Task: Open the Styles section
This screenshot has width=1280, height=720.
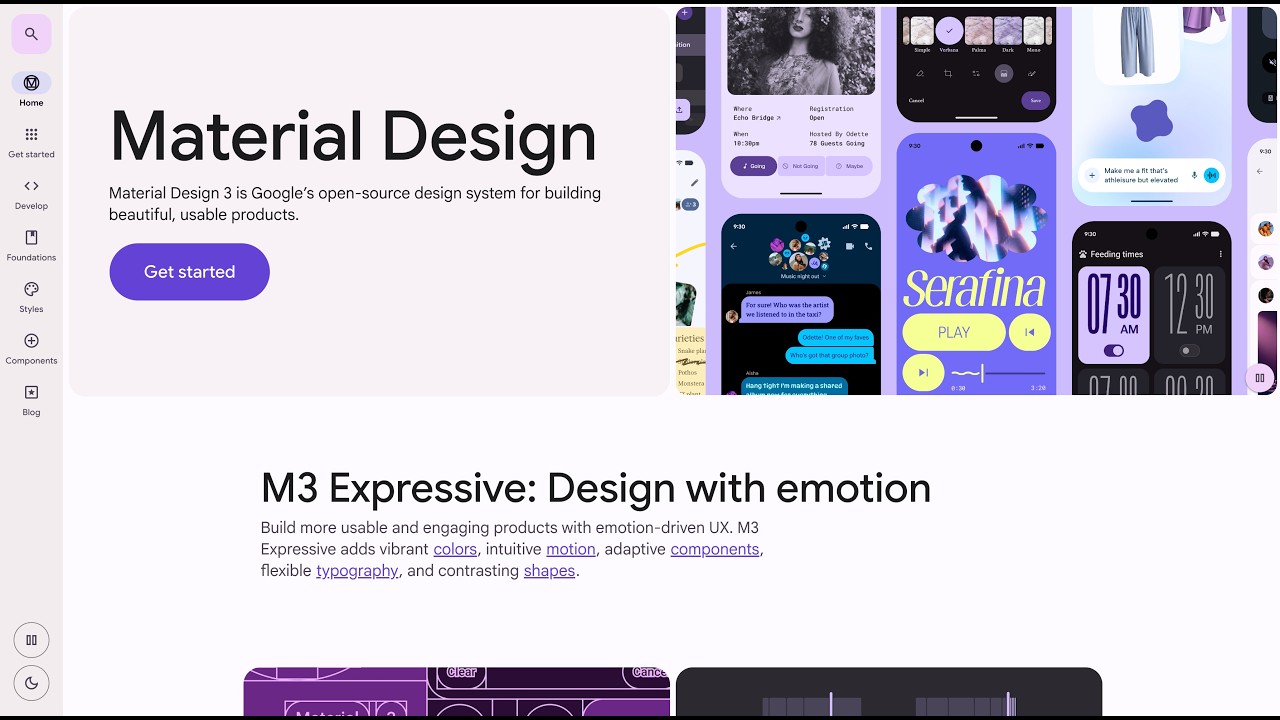Action: [x=31, y=297]
